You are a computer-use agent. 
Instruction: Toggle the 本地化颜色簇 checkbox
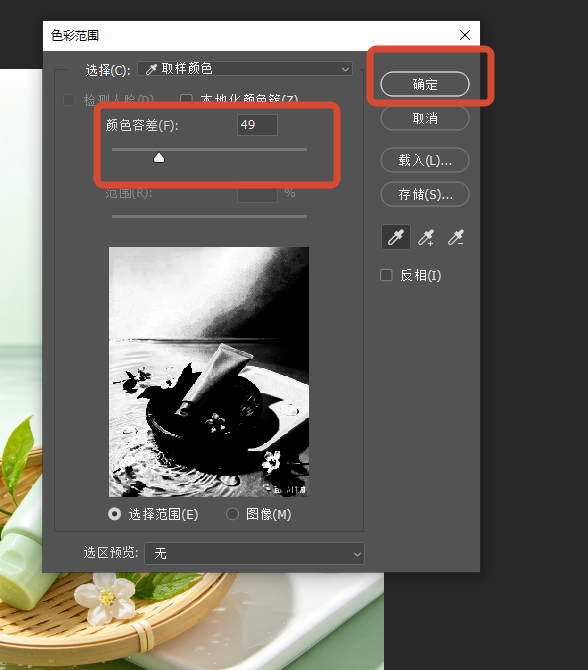[x=186, y=99]
